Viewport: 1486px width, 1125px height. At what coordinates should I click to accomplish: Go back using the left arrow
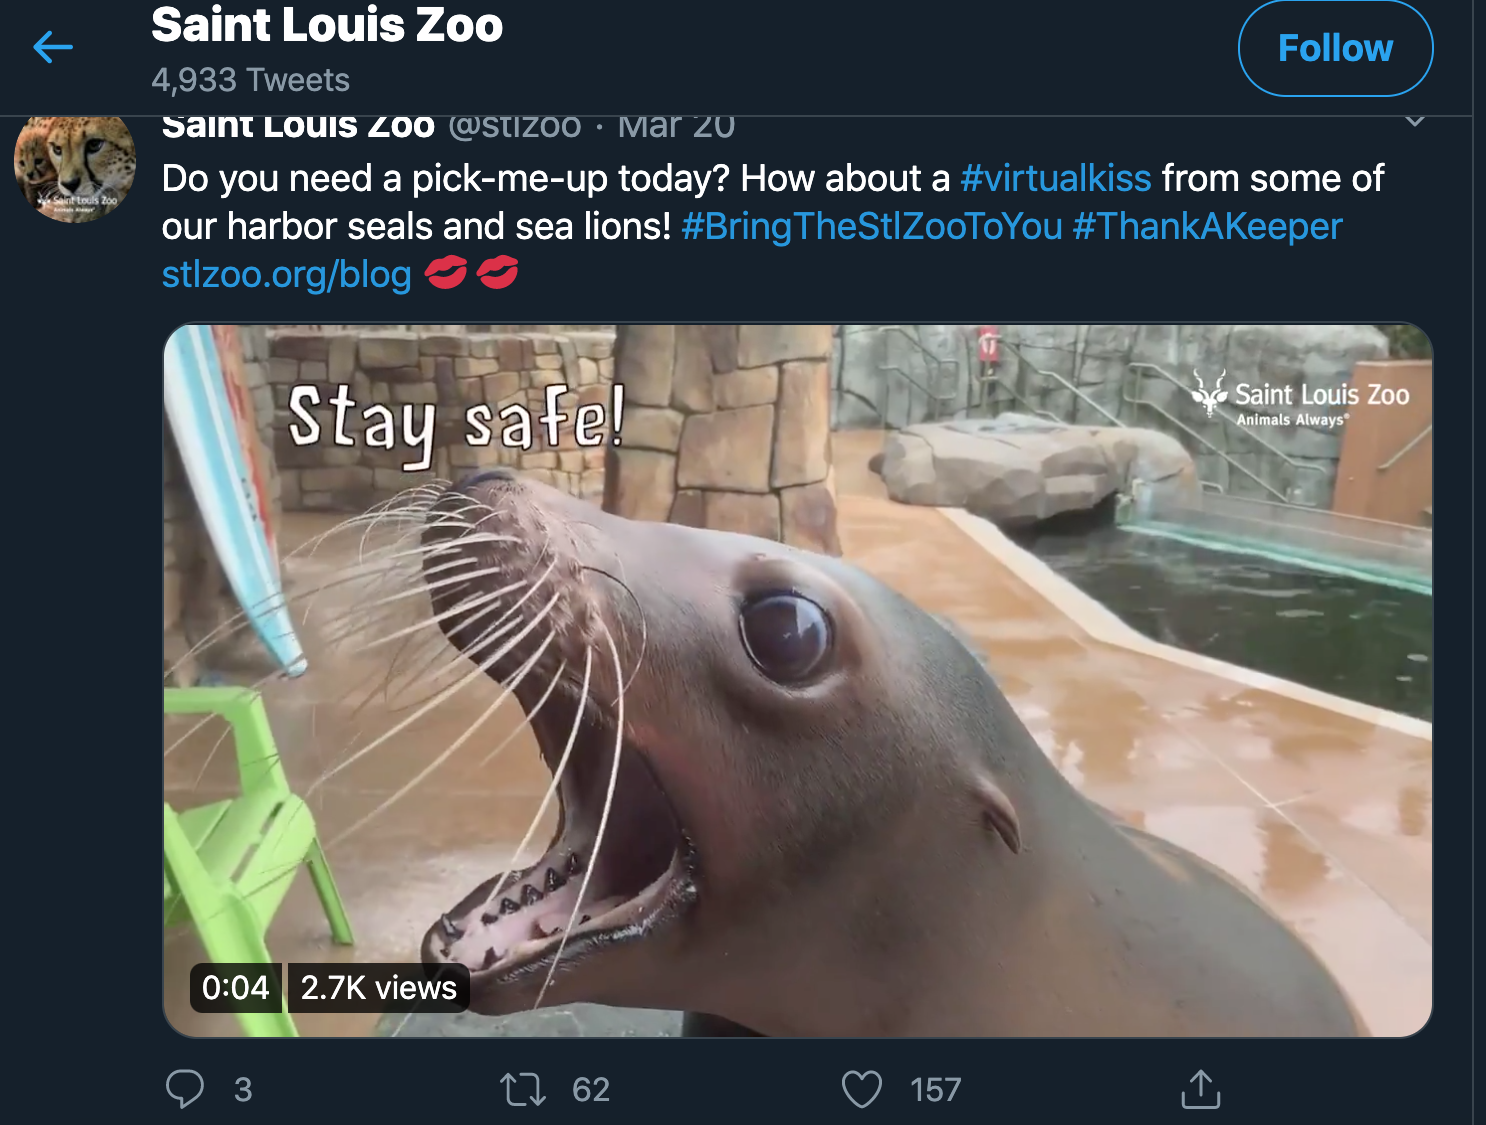53,47
